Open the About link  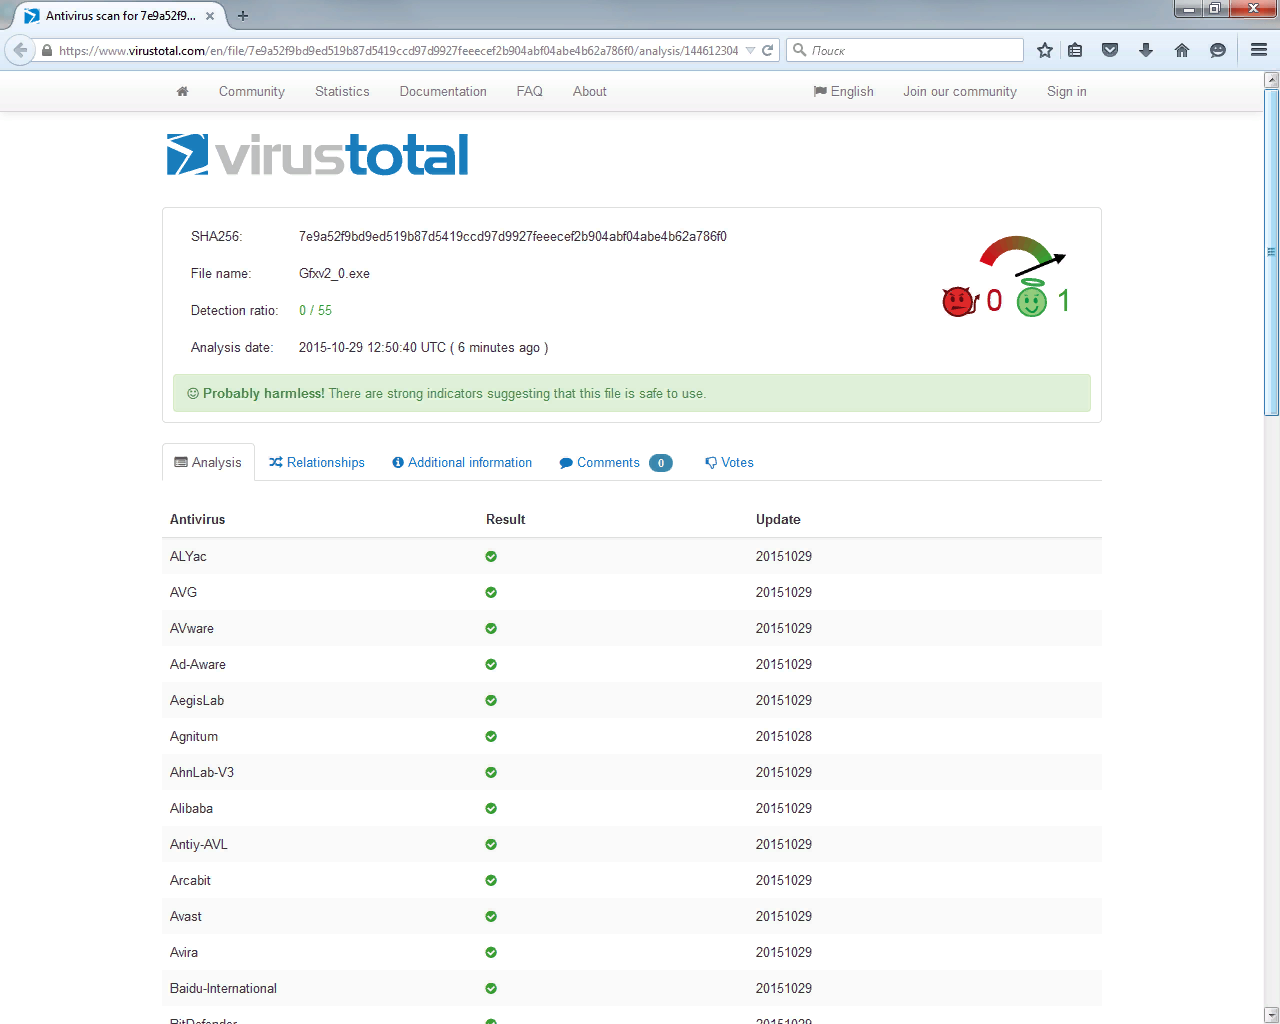[590, 91]
